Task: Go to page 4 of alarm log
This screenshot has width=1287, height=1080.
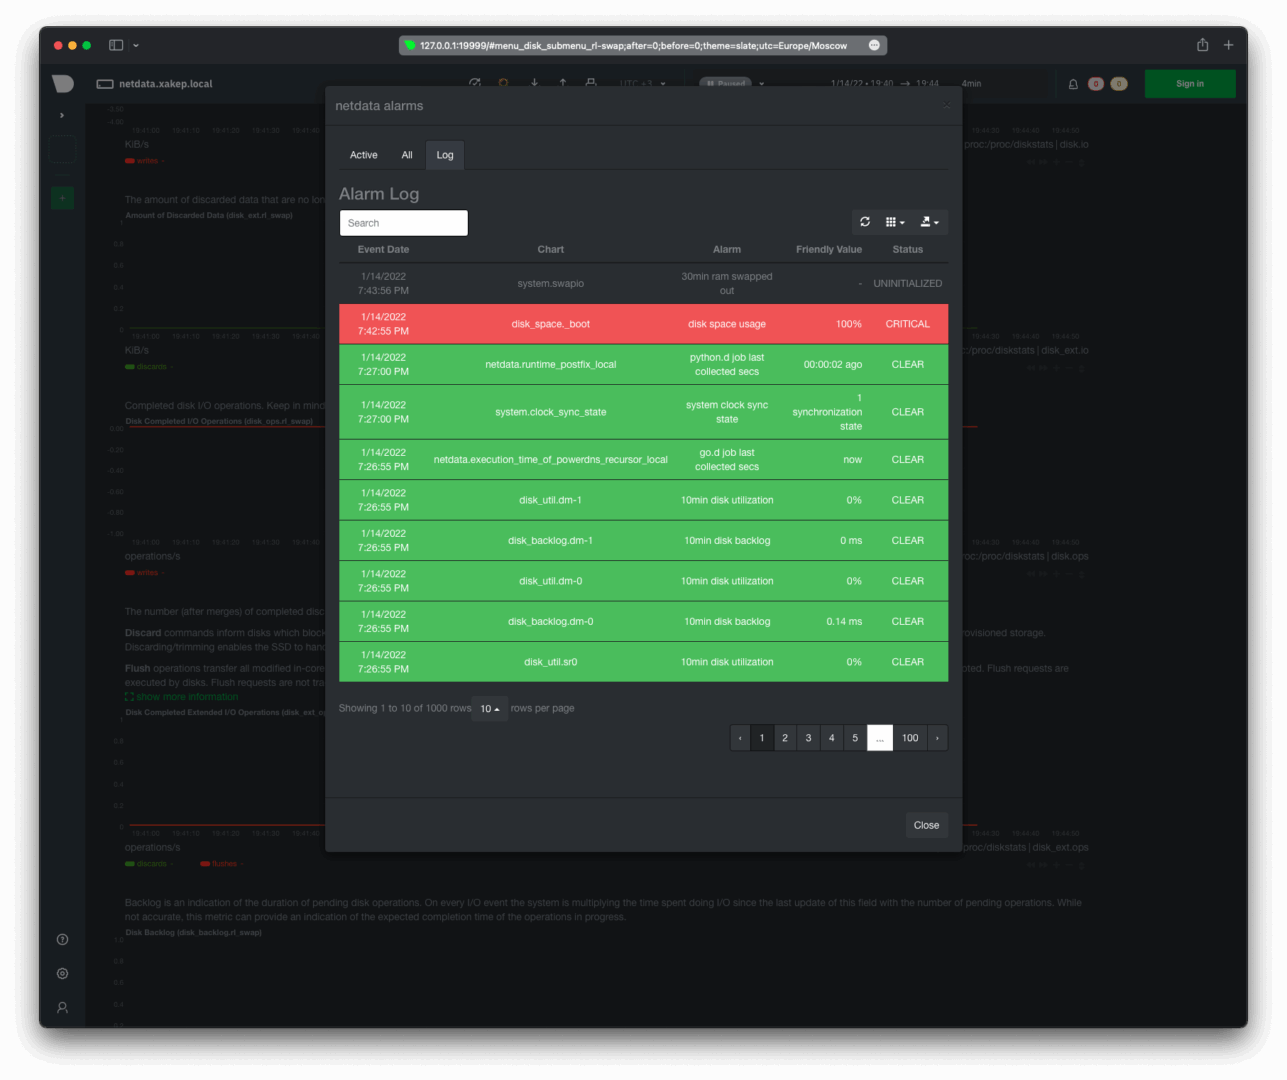Action: 831,738
